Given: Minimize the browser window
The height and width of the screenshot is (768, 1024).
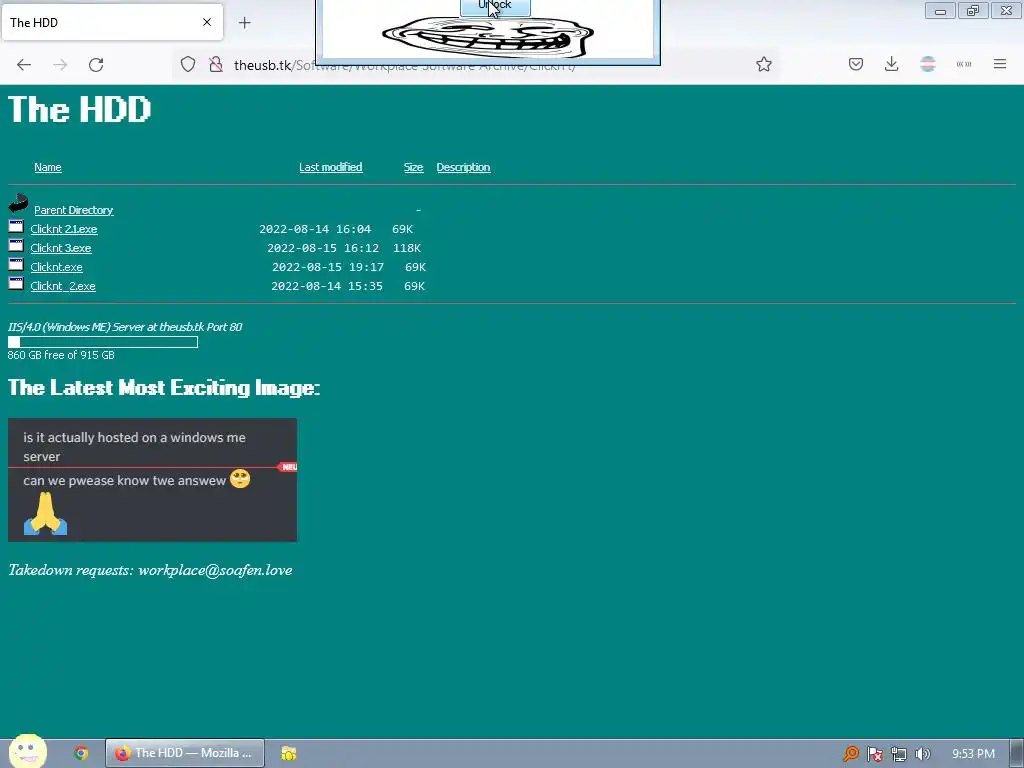Looking at the screenshot, I should pyautogui.click(x=940, y=10).
